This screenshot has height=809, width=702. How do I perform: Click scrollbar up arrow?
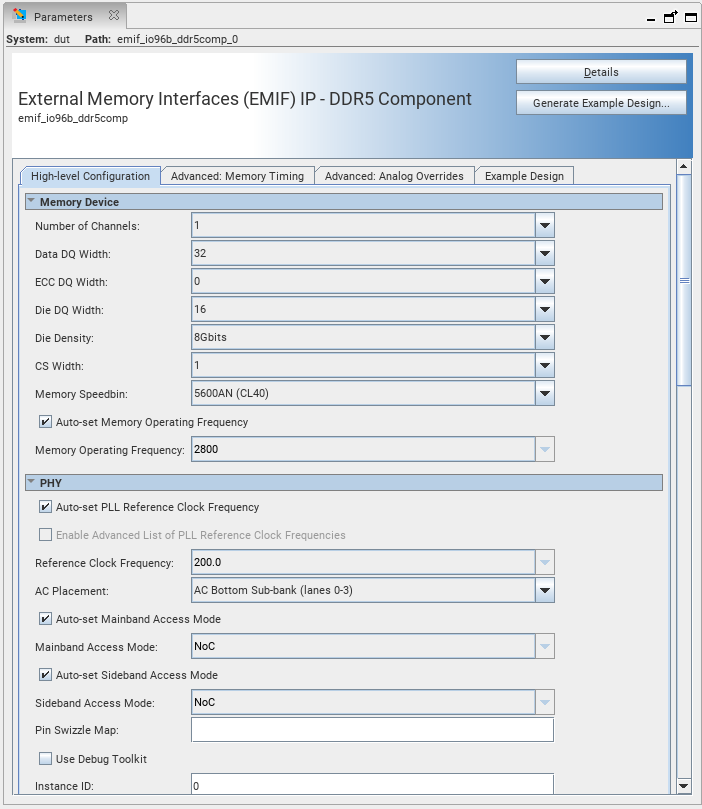tap(683, 166)
